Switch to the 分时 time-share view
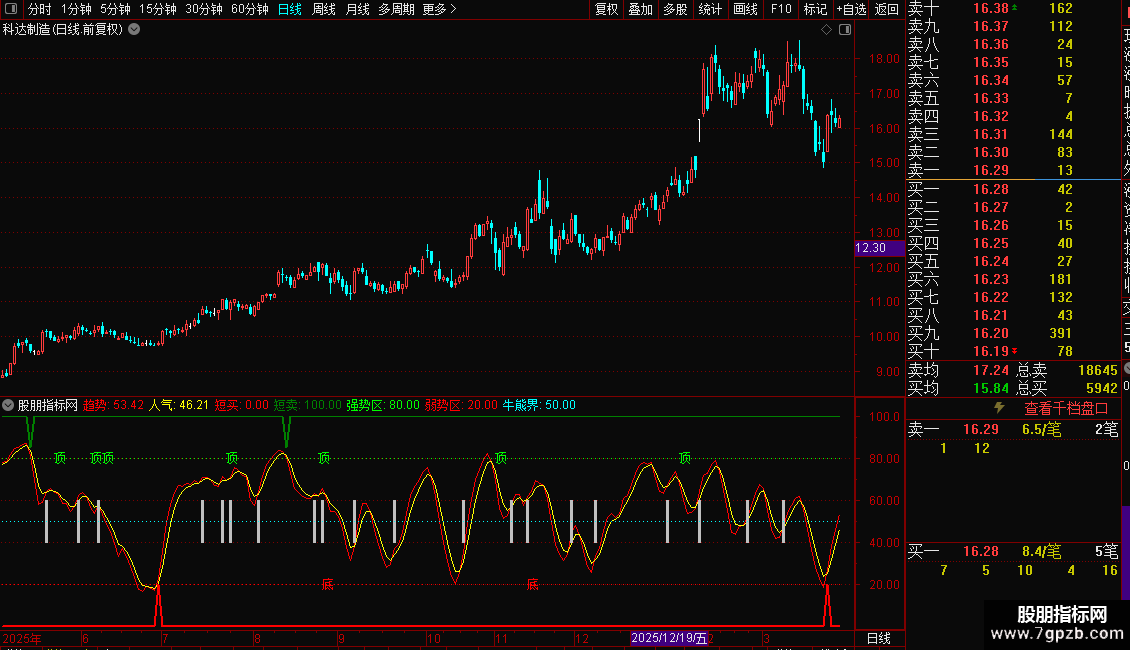 [40, 9]
